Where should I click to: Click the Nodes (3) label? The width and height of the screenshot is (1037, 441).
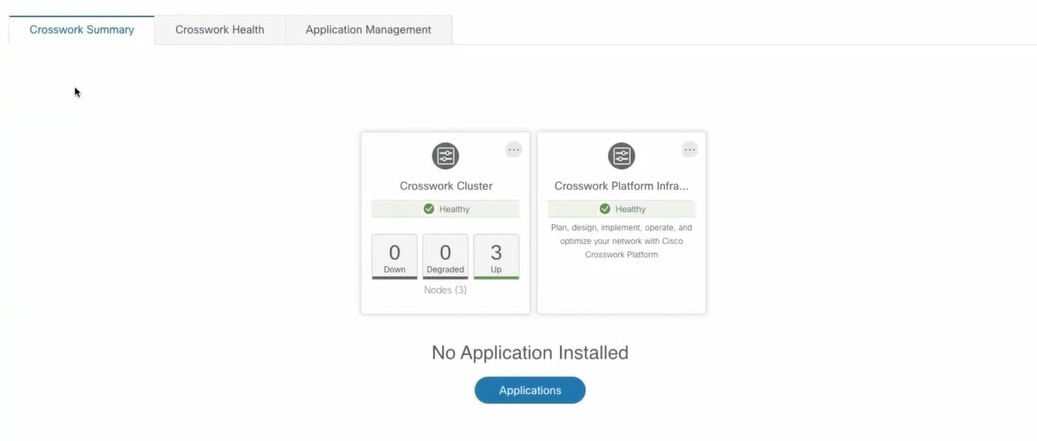point(445,290)
